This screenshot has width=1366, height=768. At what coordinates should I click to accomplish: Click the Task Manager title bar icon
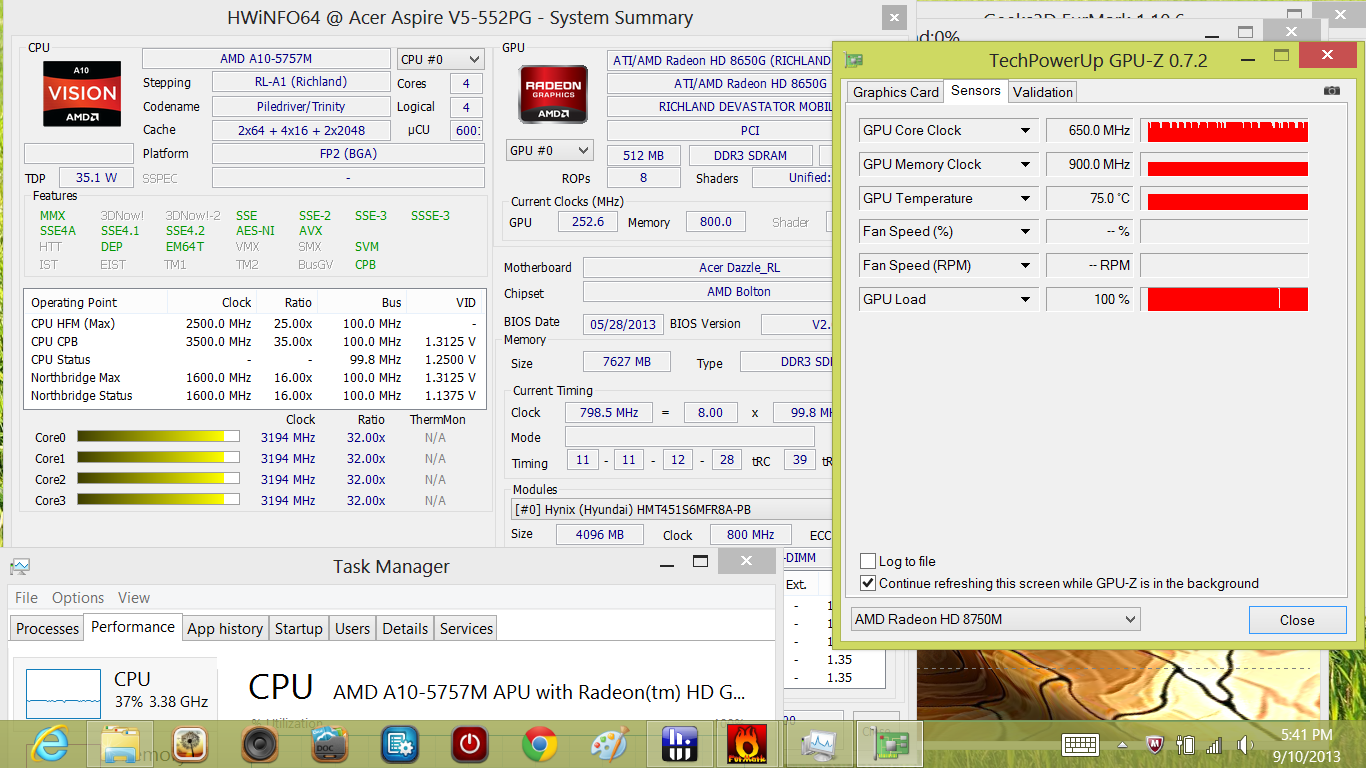[x=20, y=567]
